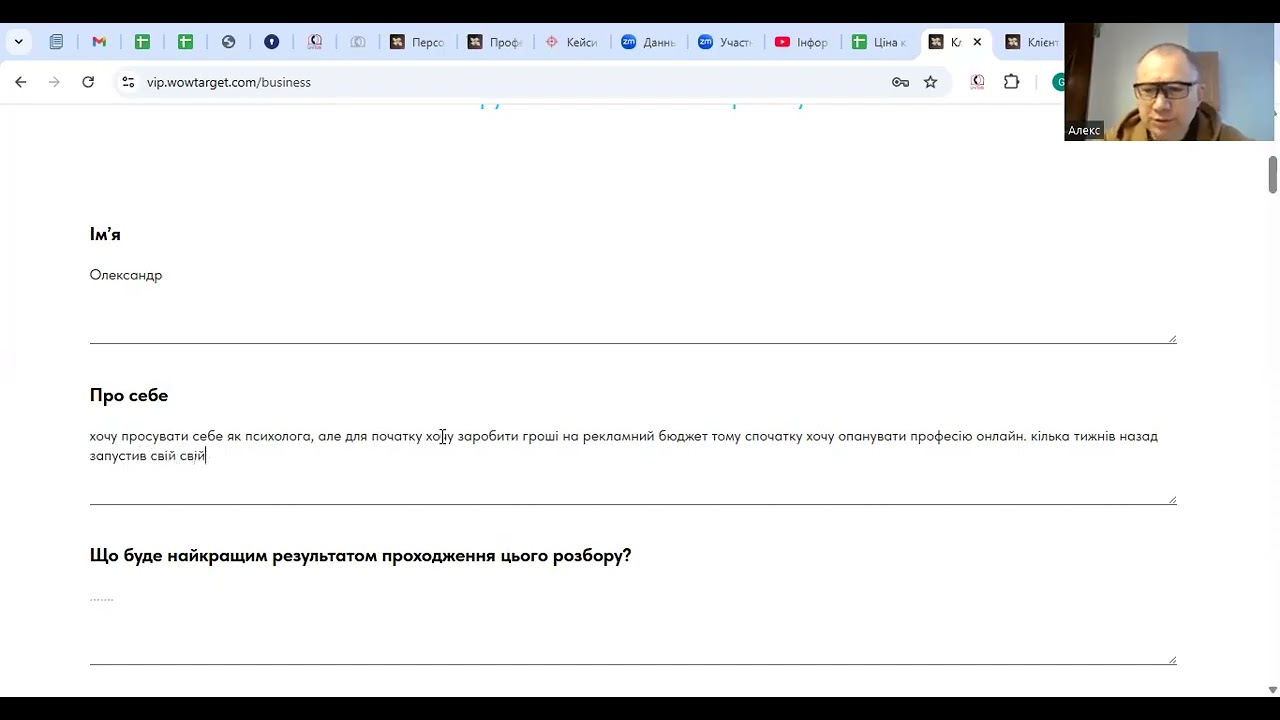The image size is (1280, 720).
Task: Open the tab search dropdown arrow
Action: click(18, 42)
